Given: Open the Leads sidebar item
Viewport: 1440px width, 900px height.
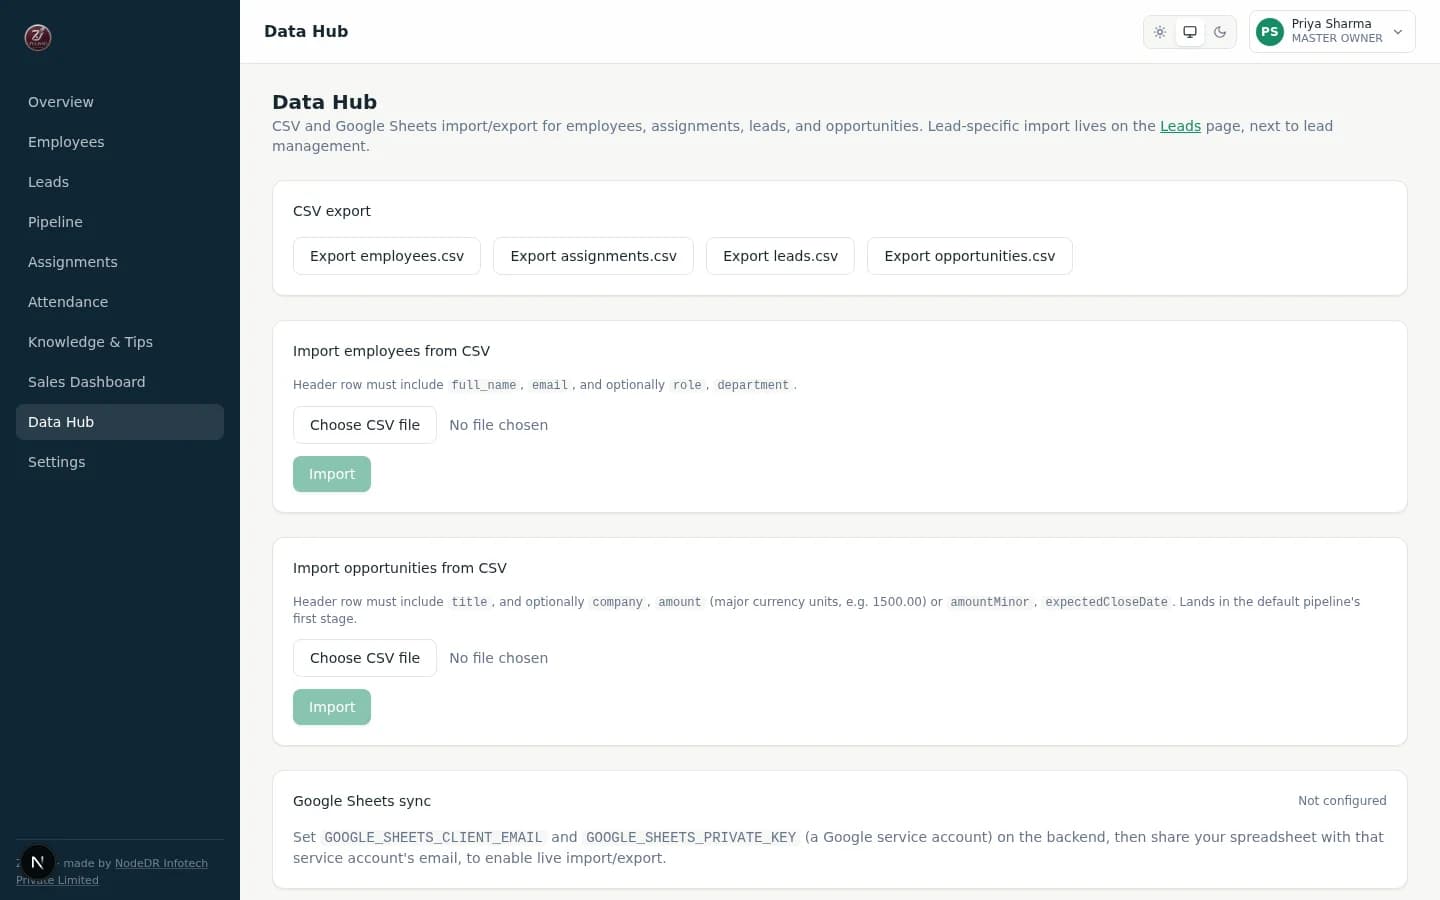Looking at the screenshot, I should point(120,182).
